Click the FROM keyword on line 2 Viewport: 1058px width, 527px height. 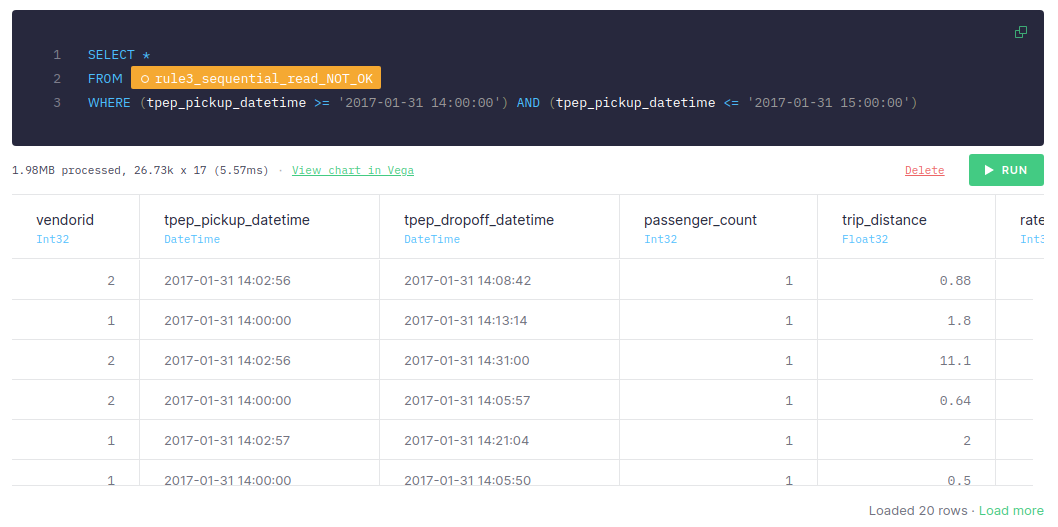(105, 79)
